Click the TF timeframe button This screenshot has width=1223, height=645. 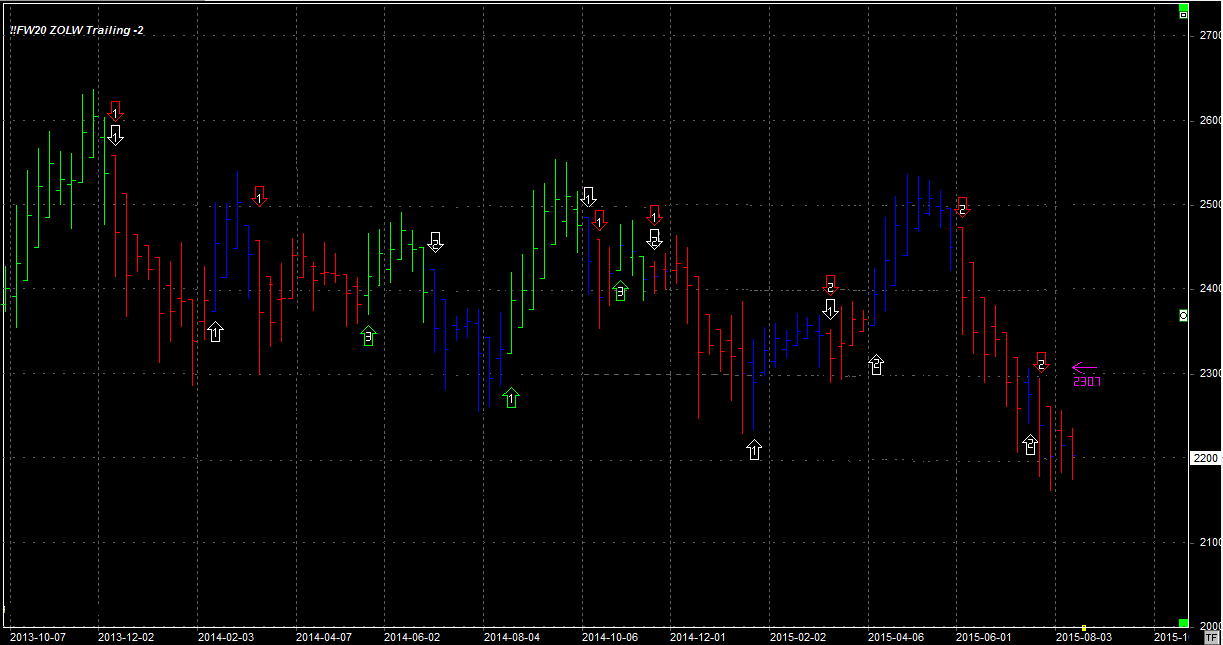[x=1212, y=637]
